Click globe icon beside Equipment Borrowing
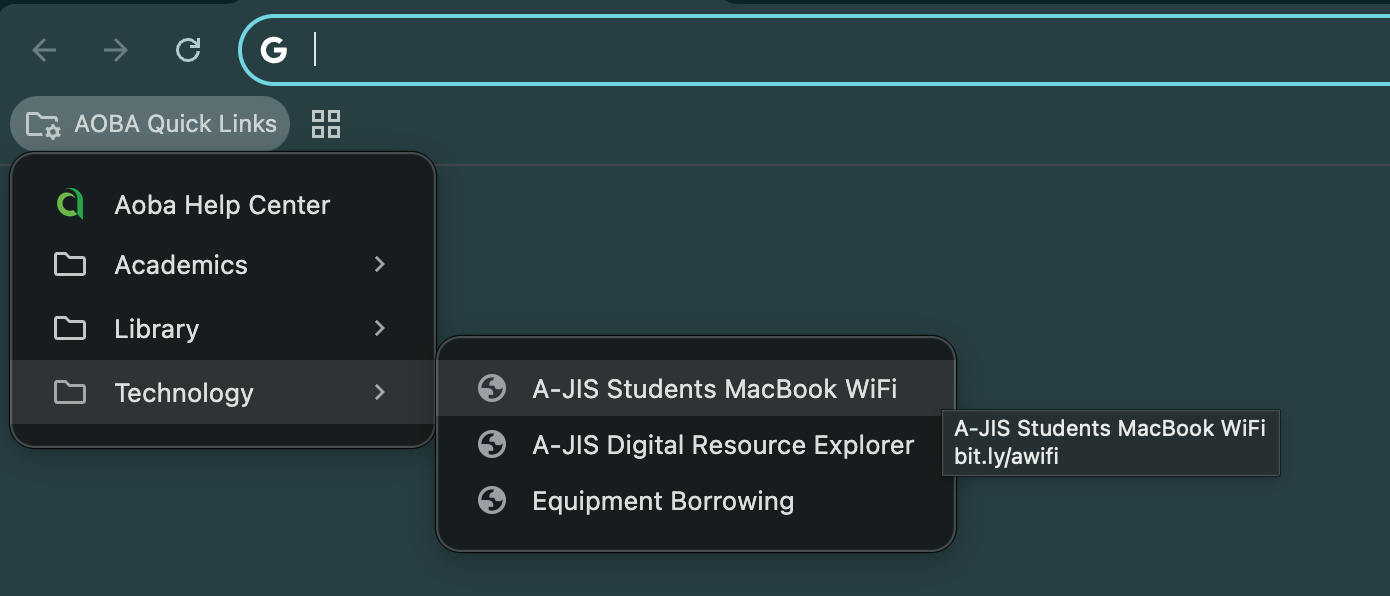 click(x=491, y=500)
